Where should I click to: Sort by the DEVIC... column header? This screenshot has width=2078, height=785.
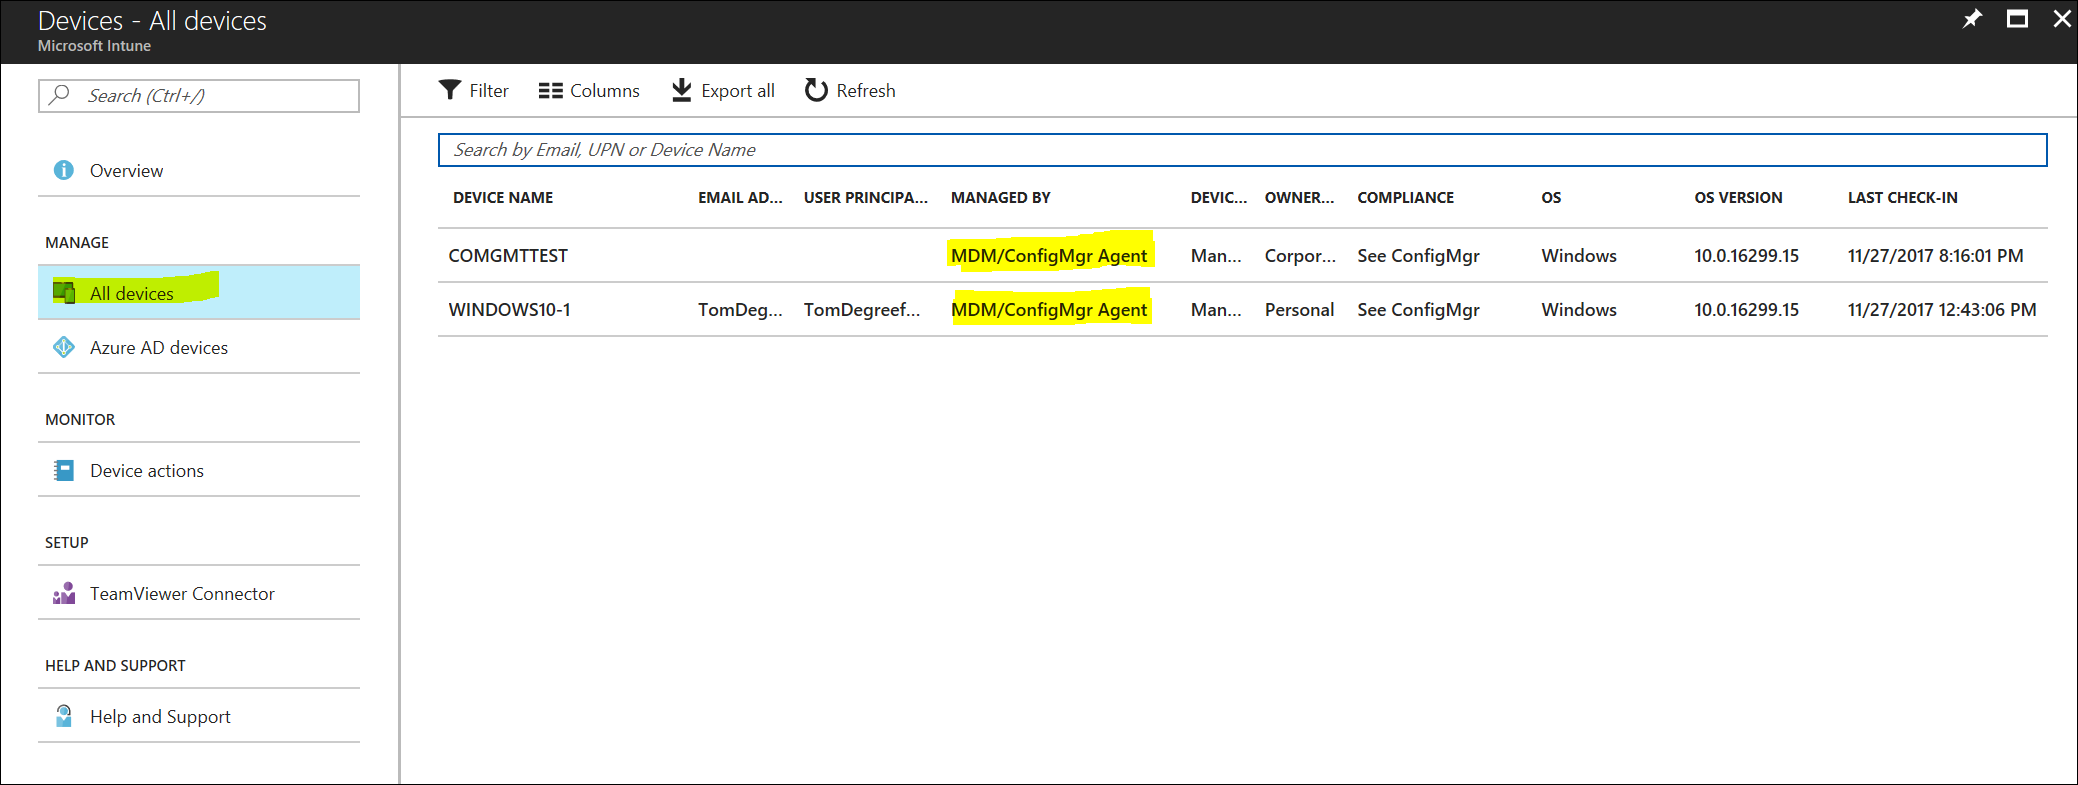pos(1219,198)
